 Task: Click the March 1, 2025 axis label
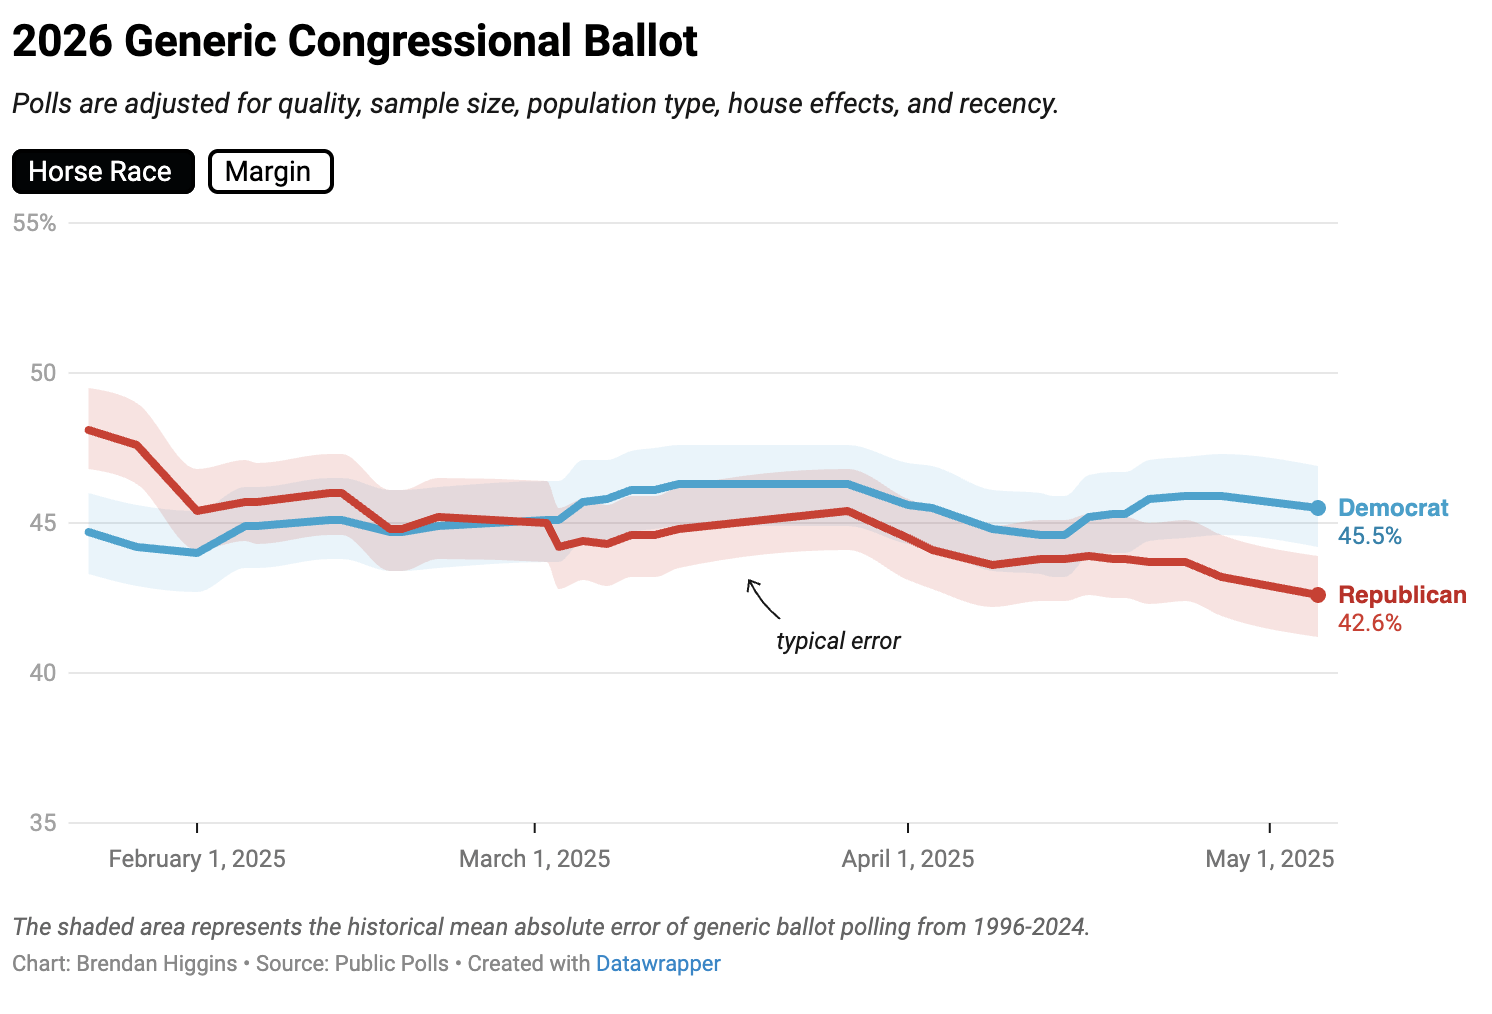(534, 859)
